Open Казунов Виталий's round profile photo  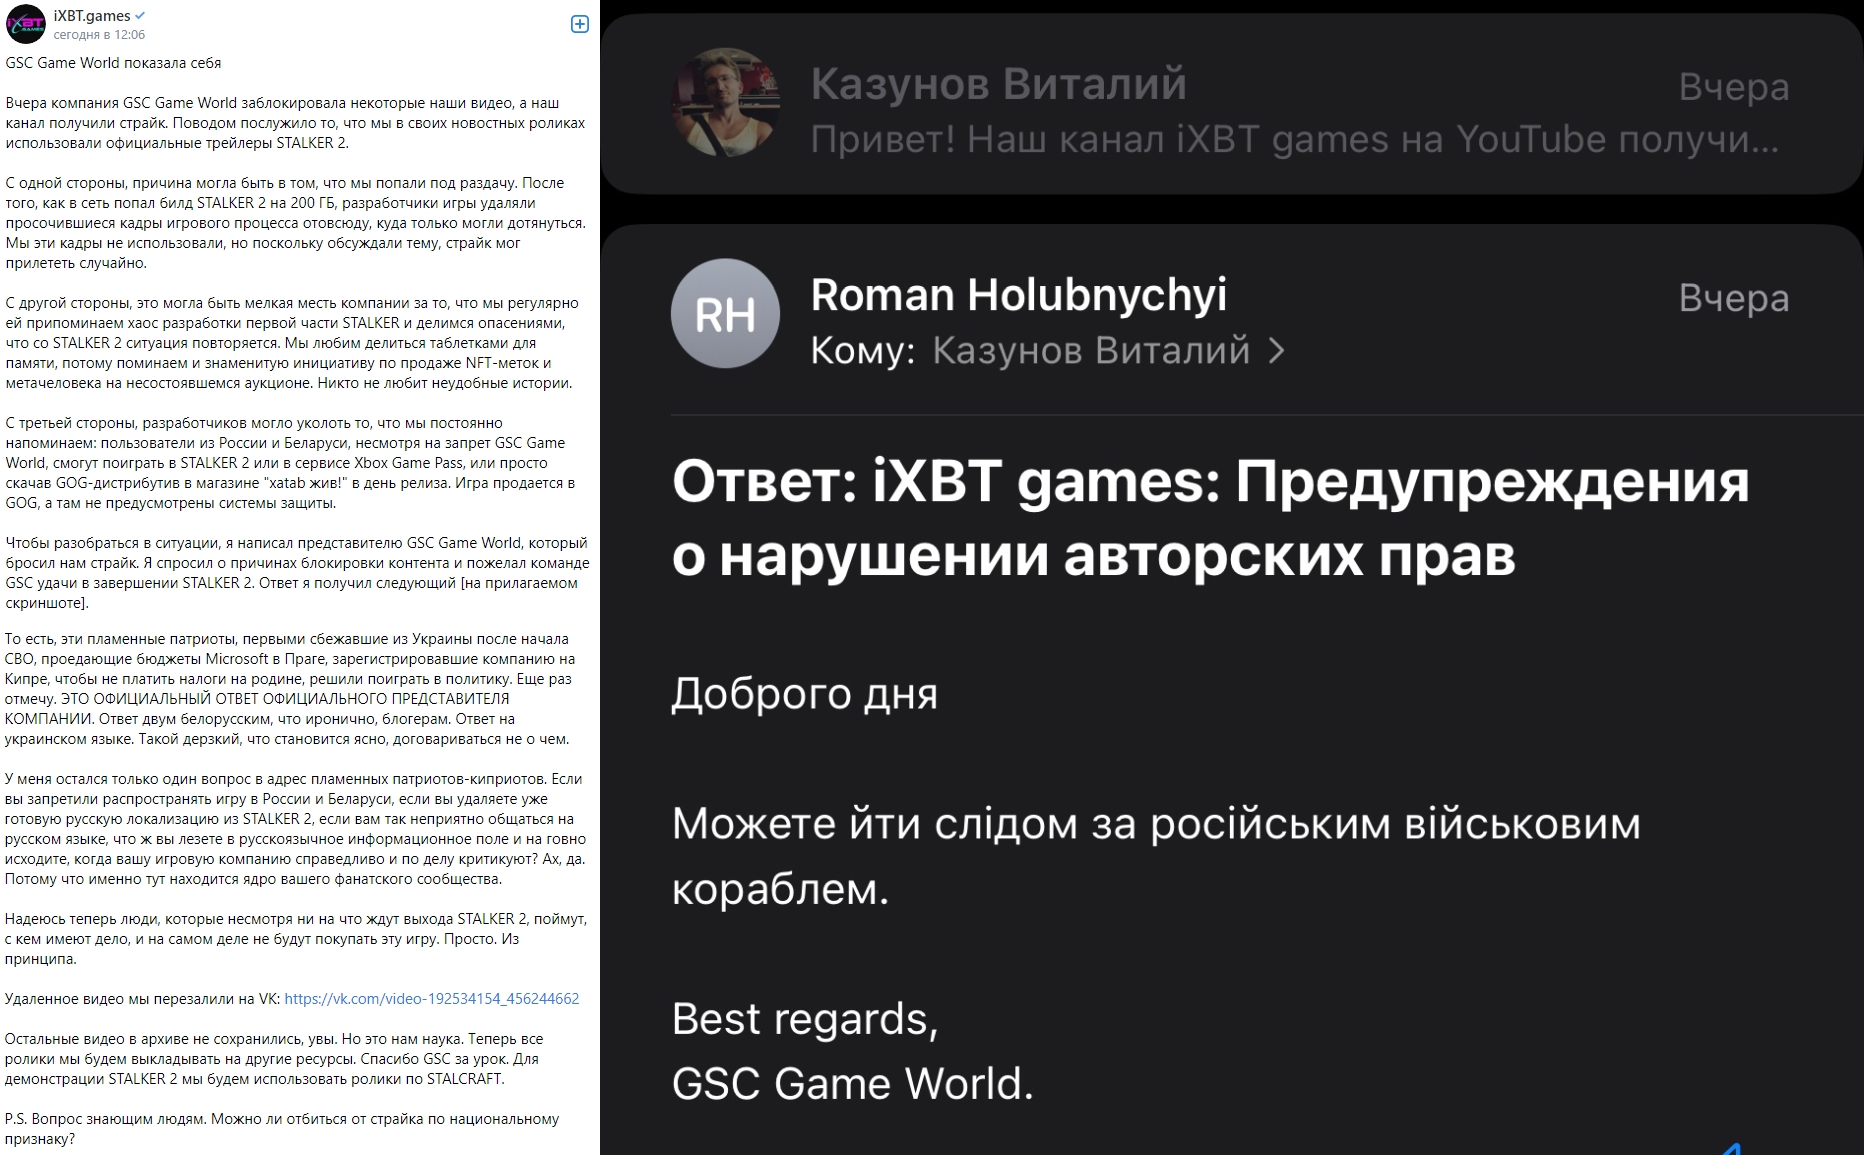click(x=725, y=102)
